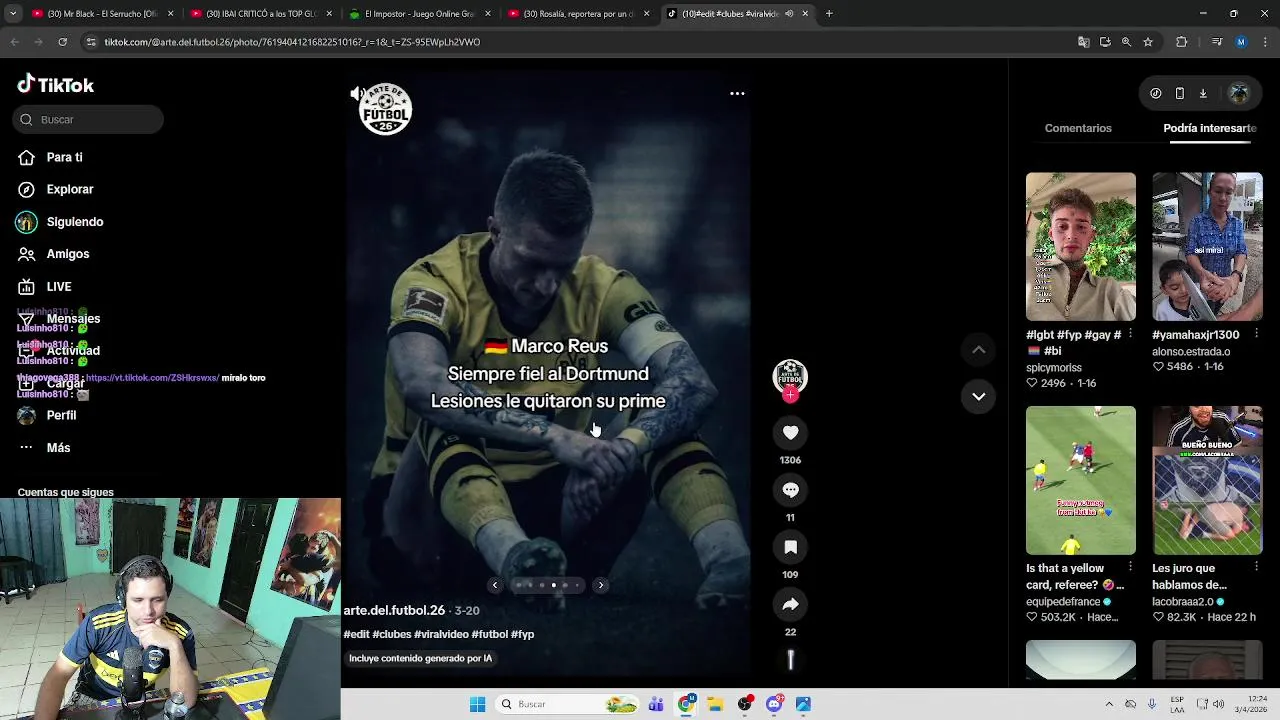Viewport: 1280px width, 720px height.
Task: Like the Marco Reus post
Action: [790, 432]
